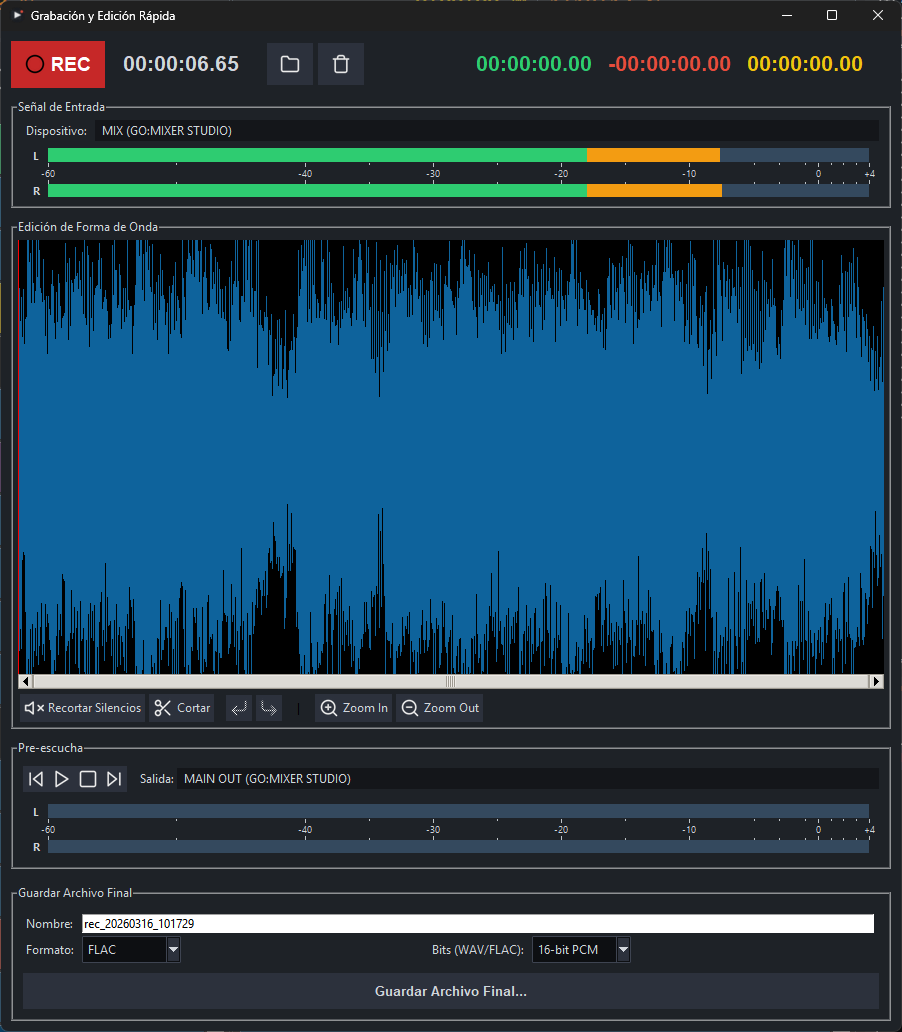Click the Nombre filename input field
The image size is (902, 1032).
478,923
